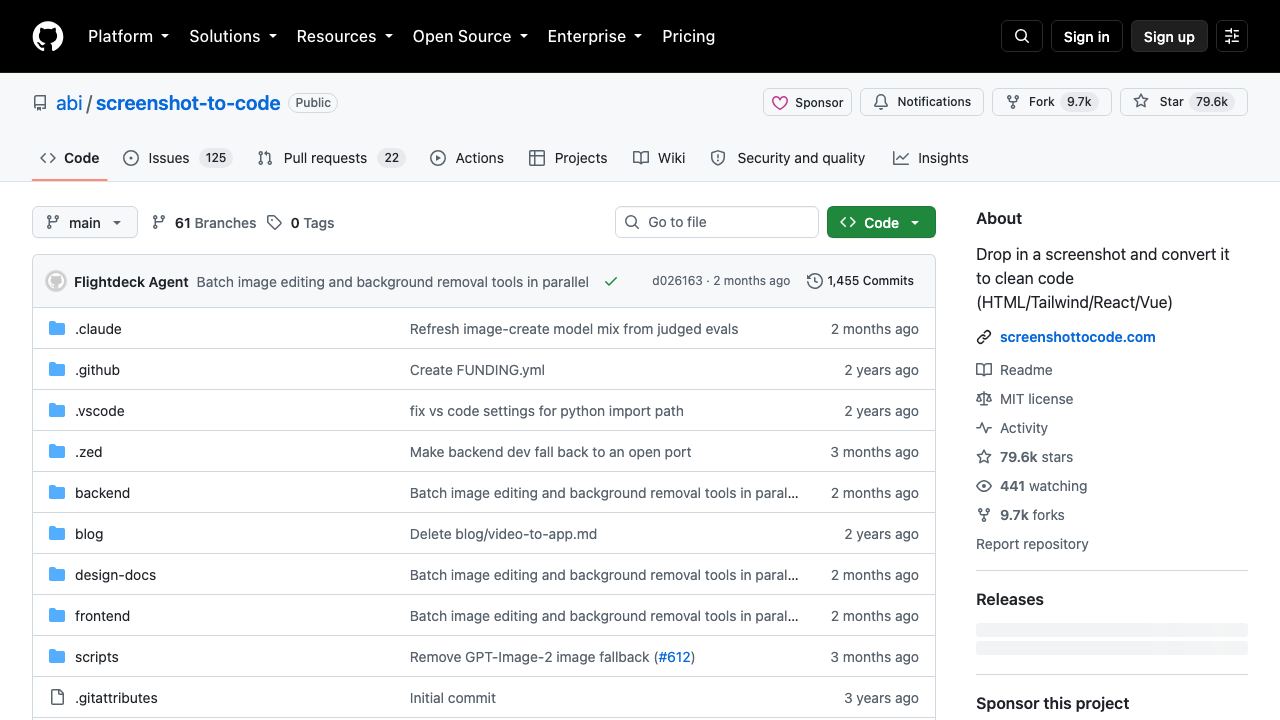Open the latest commit message about batch image editing
Viewport: 1280px width, 720px height.
[393, 282]
